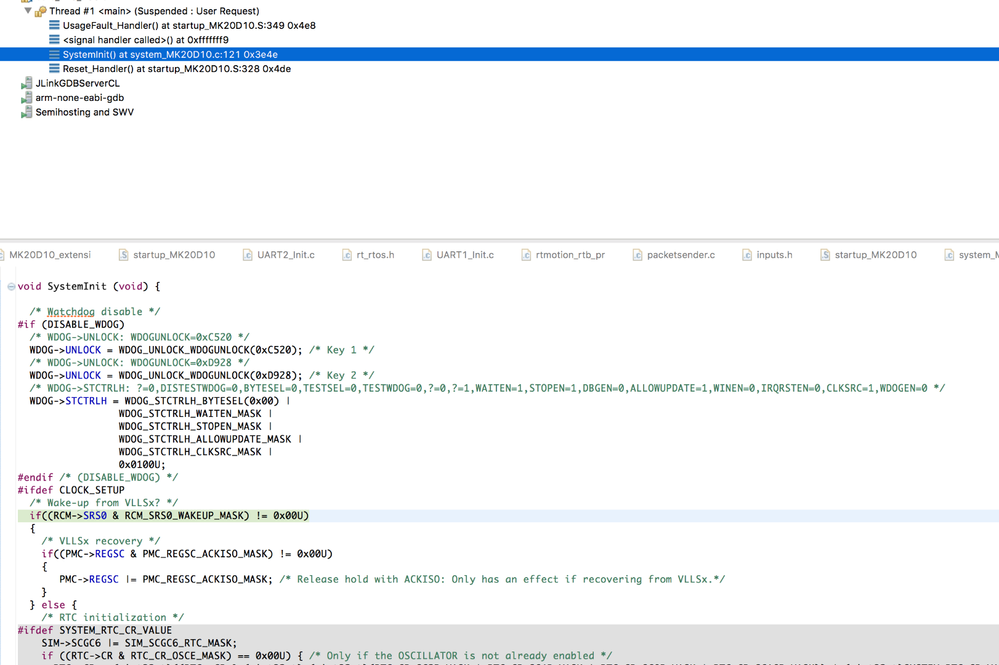The height and width of the screenshot is (665, 999).
Task: Click the 'Wake-up from VLLSx?' comment
Action: click(x=103, y=503)
